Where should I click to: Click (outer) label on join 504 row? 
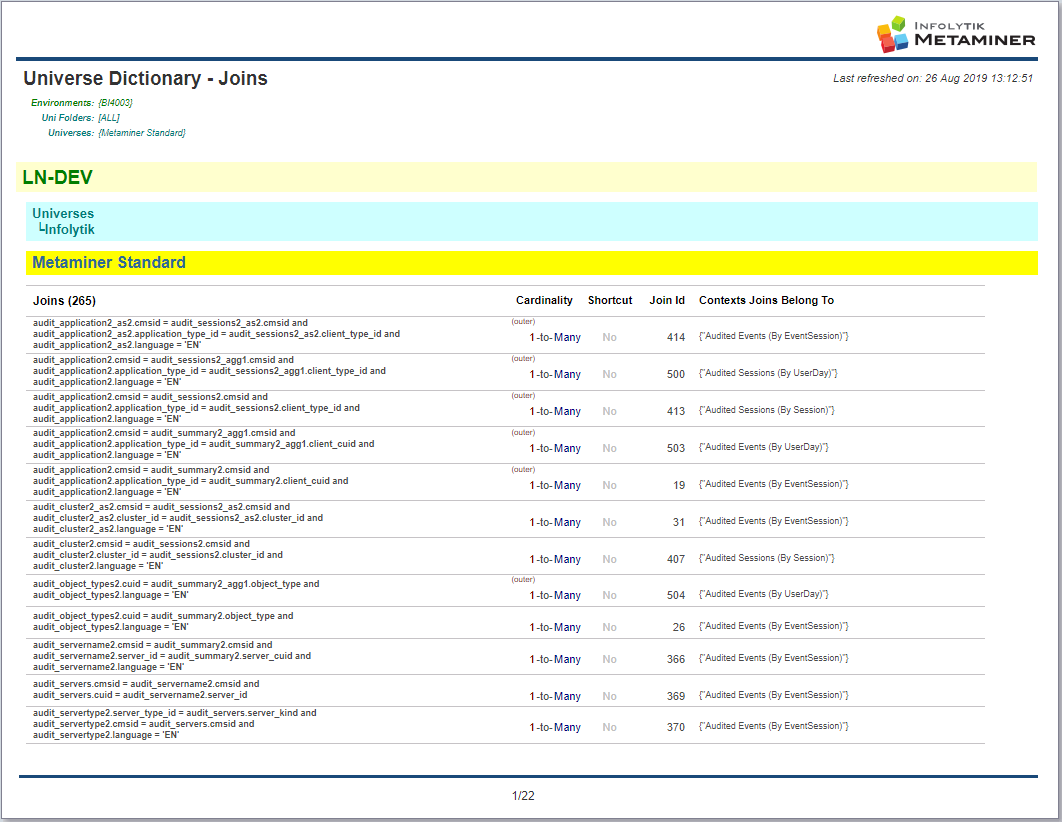coord(523,580)
